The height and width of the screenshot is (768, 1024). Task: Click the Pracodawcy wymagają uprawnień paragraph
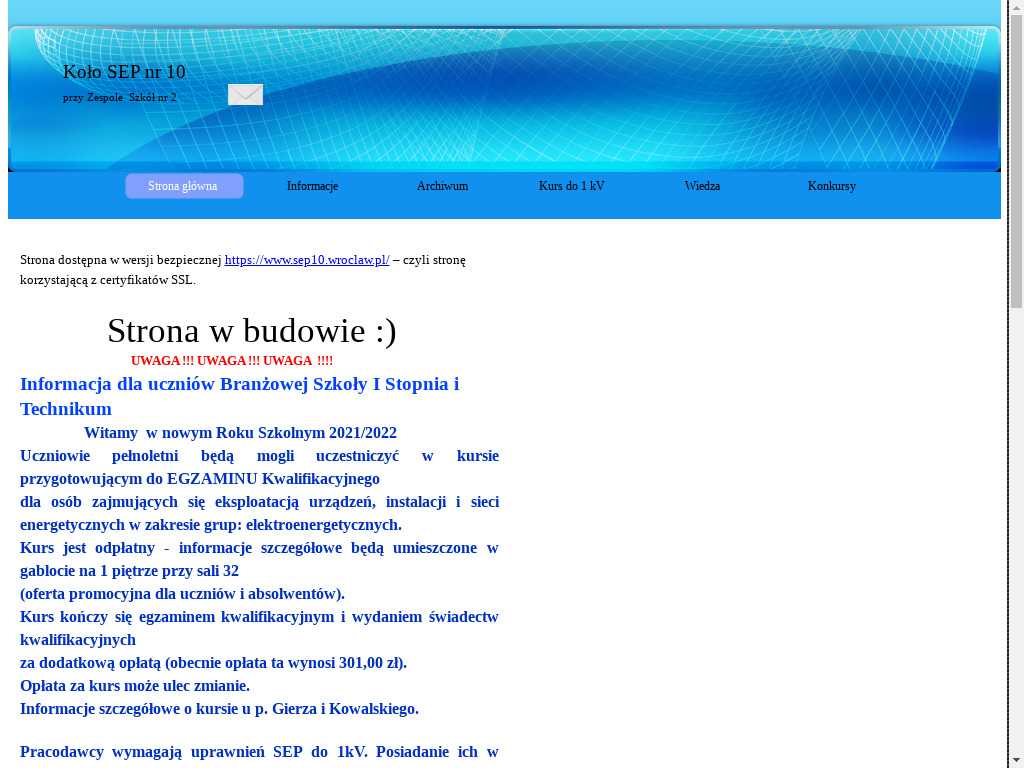click(259, 752)
